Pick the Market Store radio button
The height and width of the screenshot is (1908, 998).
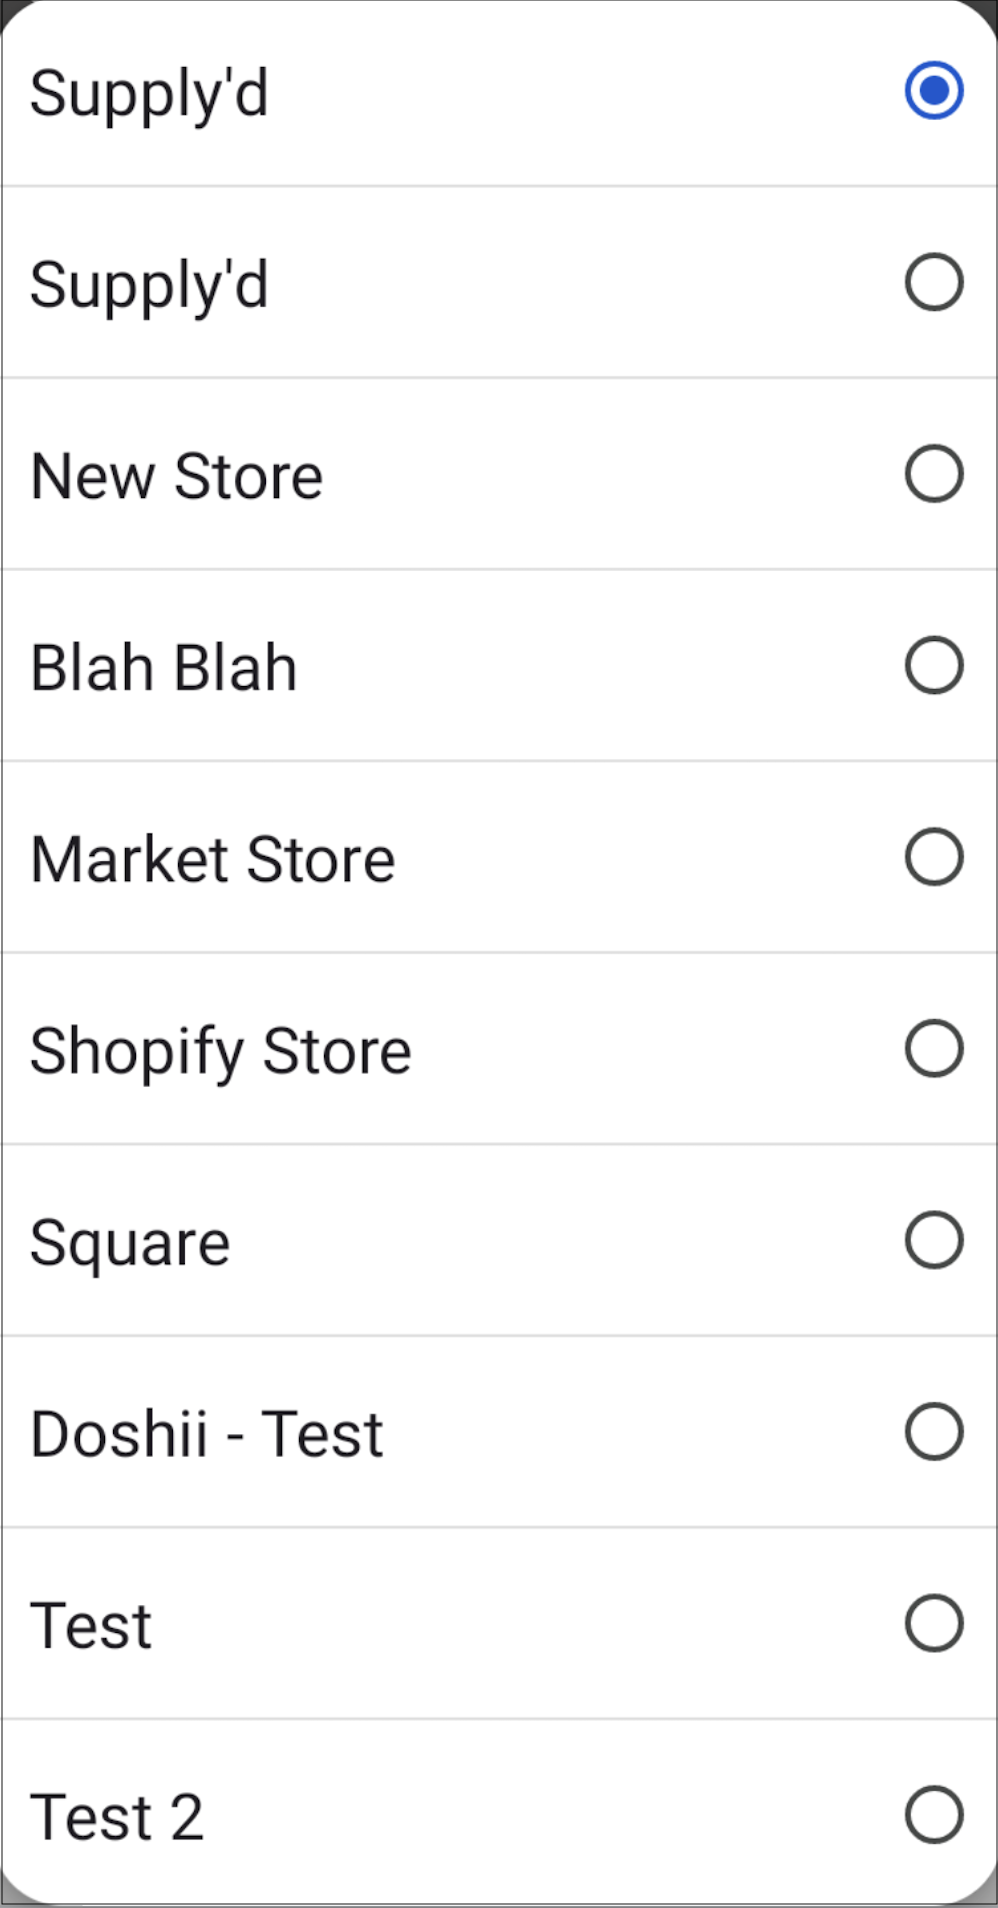point(934,857)
